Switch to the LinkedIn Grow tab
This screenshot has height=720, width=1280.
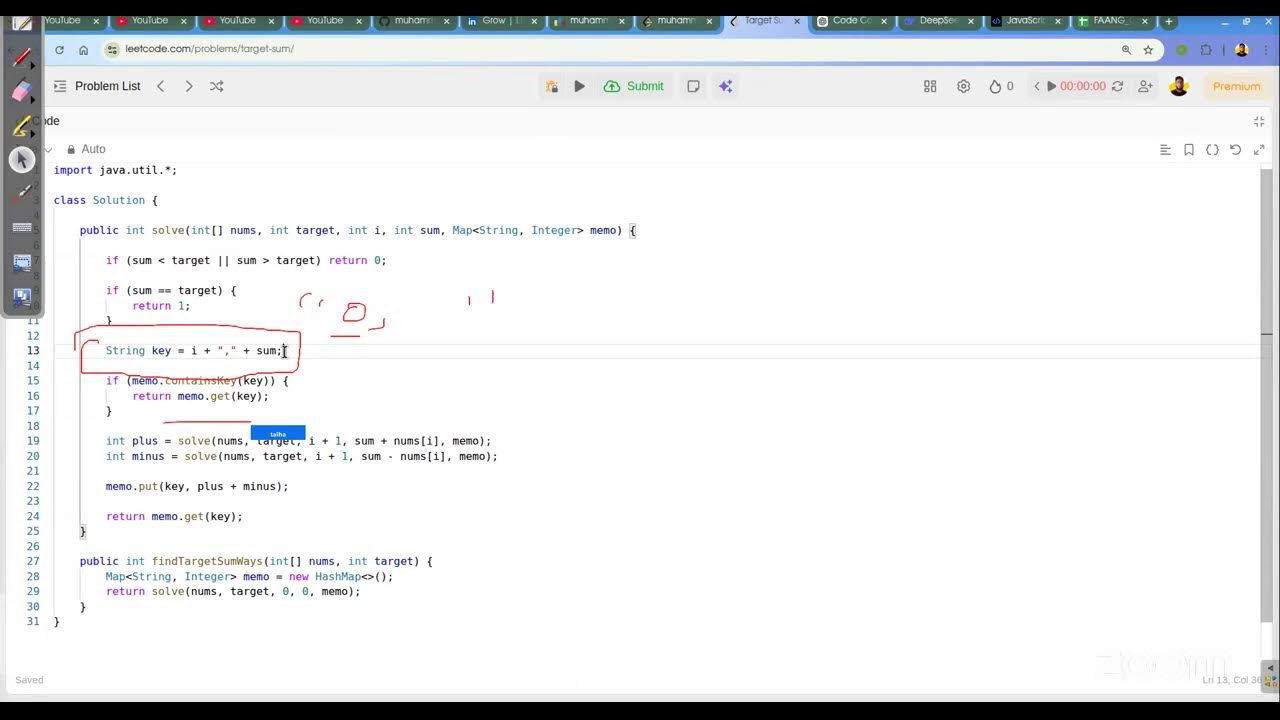coord(501,20)
